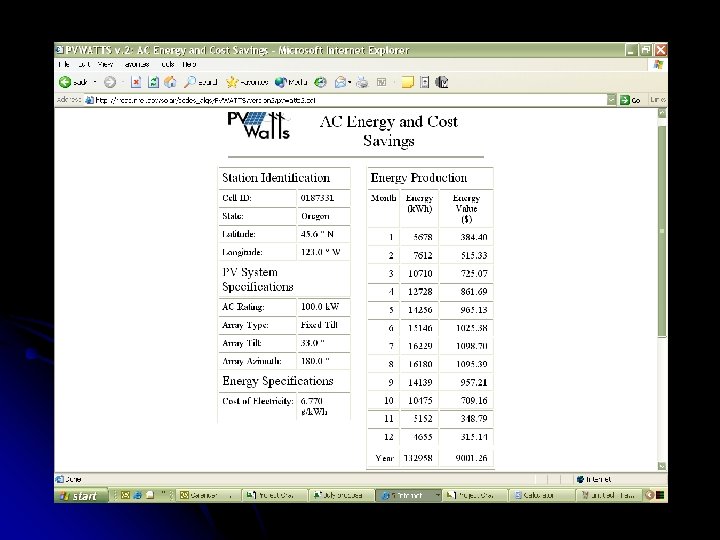Switch to the untitled taskbar window at far right
This screenshot has width=720, height=540.
click(x=608, y=495)
